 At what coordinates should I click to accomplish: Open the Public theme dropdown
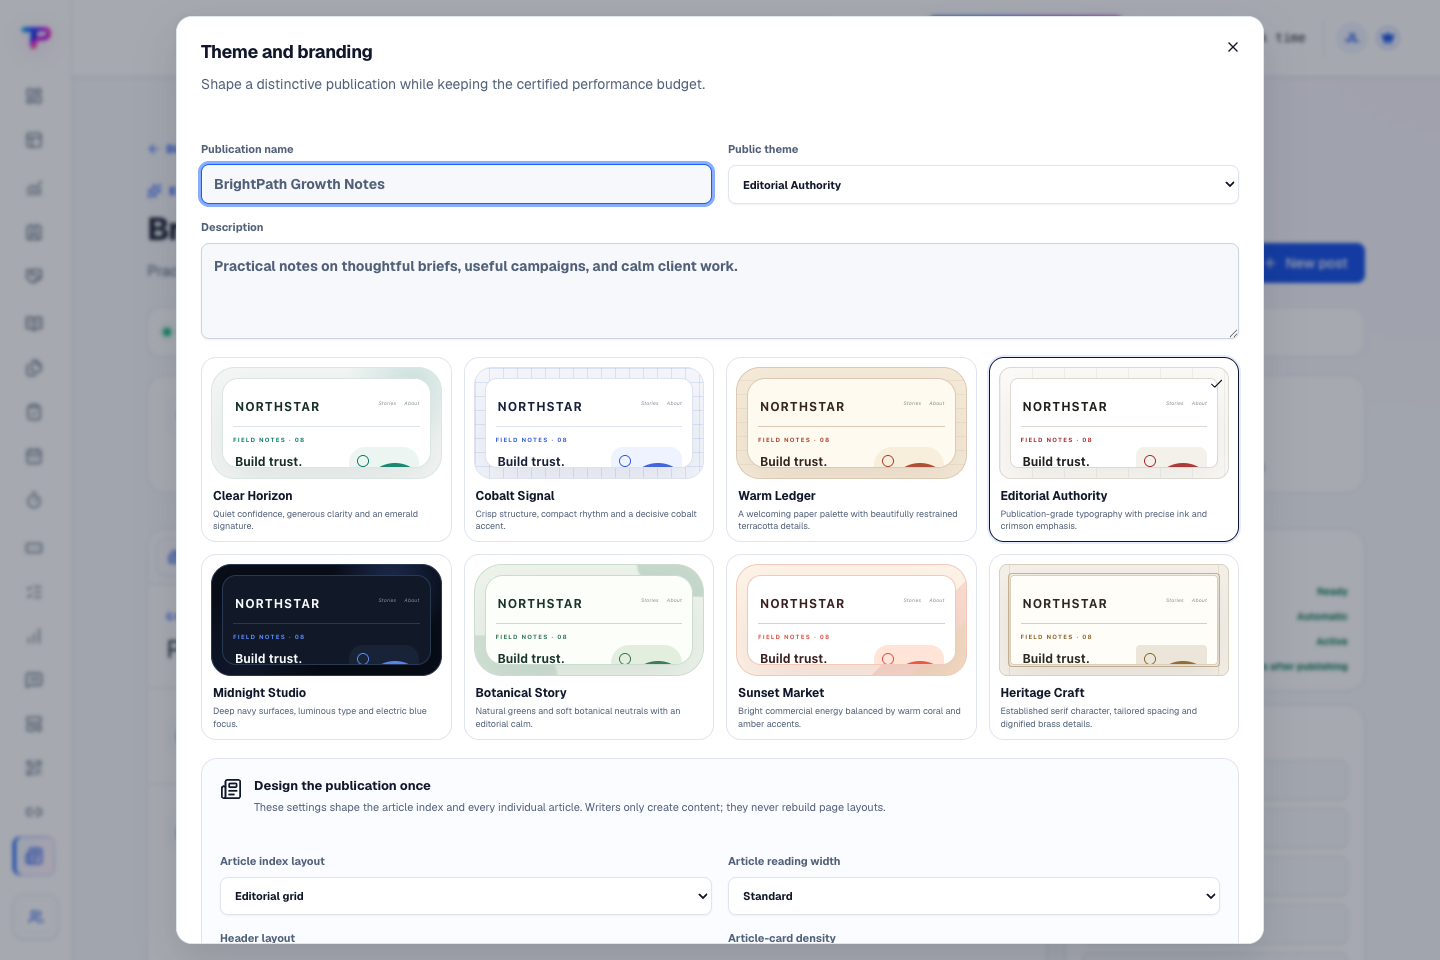[x=983, y=185]
